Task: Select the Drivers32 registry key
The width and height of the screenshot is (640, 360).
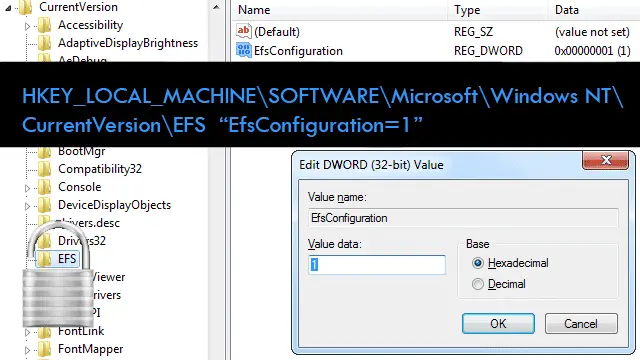Action: (x=82, y=241)
